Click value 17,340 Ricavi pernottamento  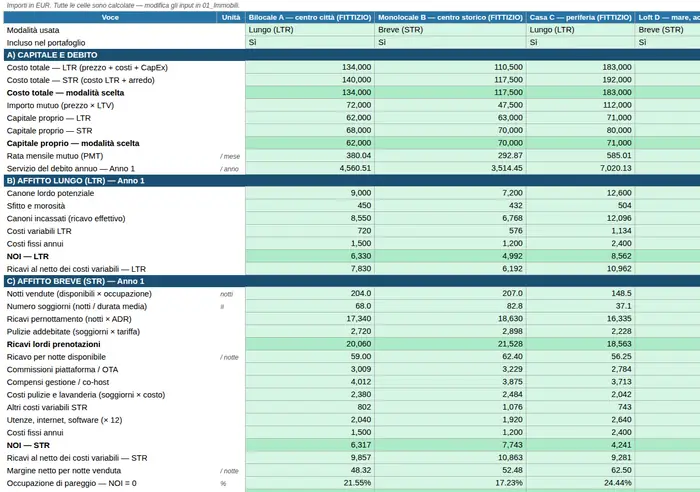358,319
